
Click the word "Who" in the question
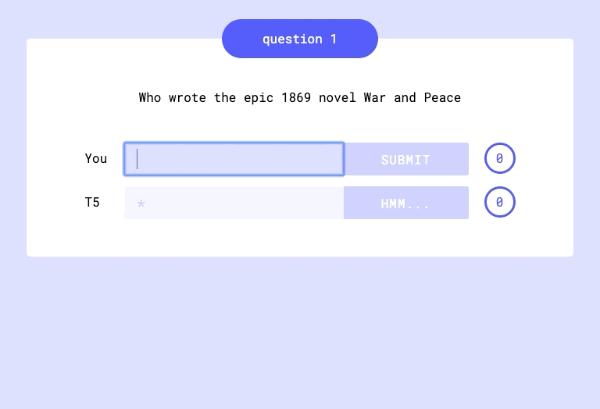149,97
